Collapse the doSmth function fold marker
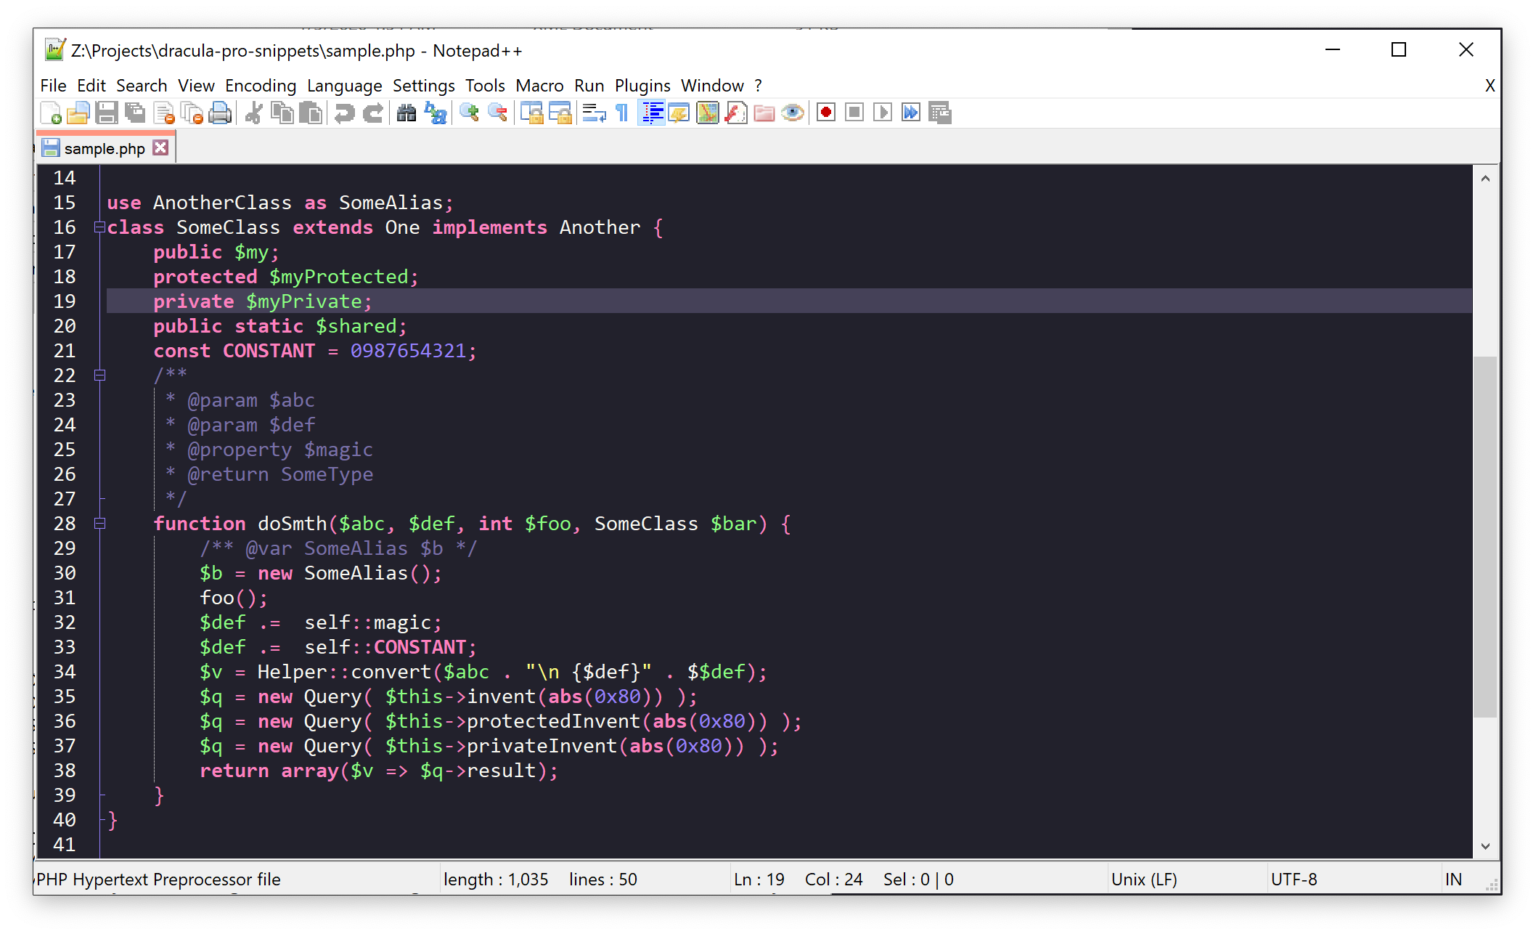This screenshot has height=934, width=1536. click(x=99, y=523)
